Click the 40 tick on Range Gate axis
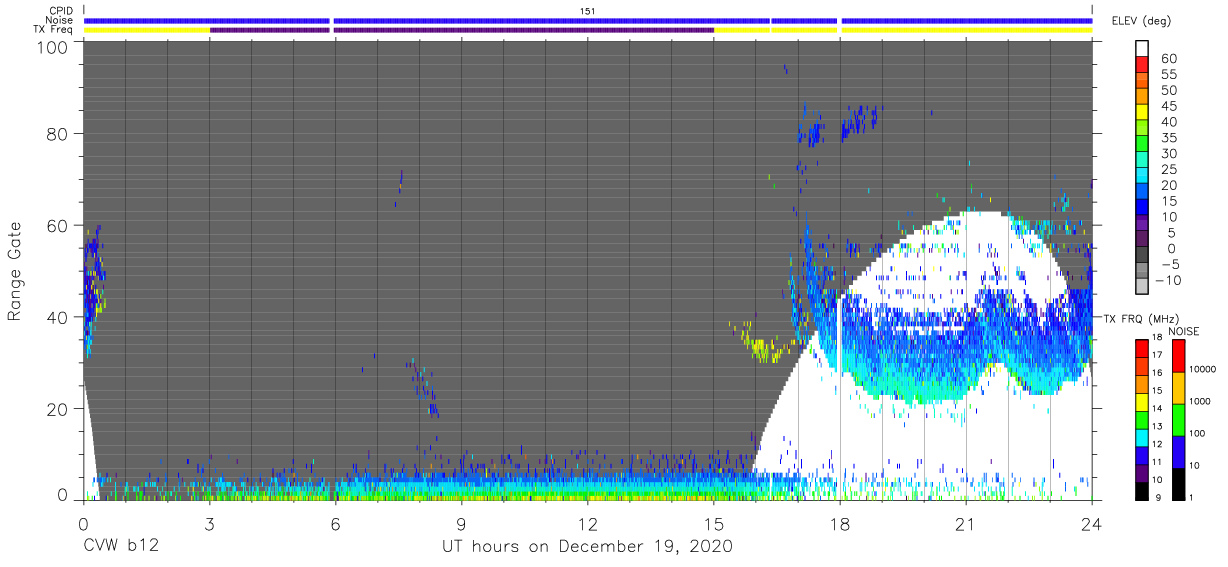The height and width of the screenshot is (567, 1228). (58, 317)
